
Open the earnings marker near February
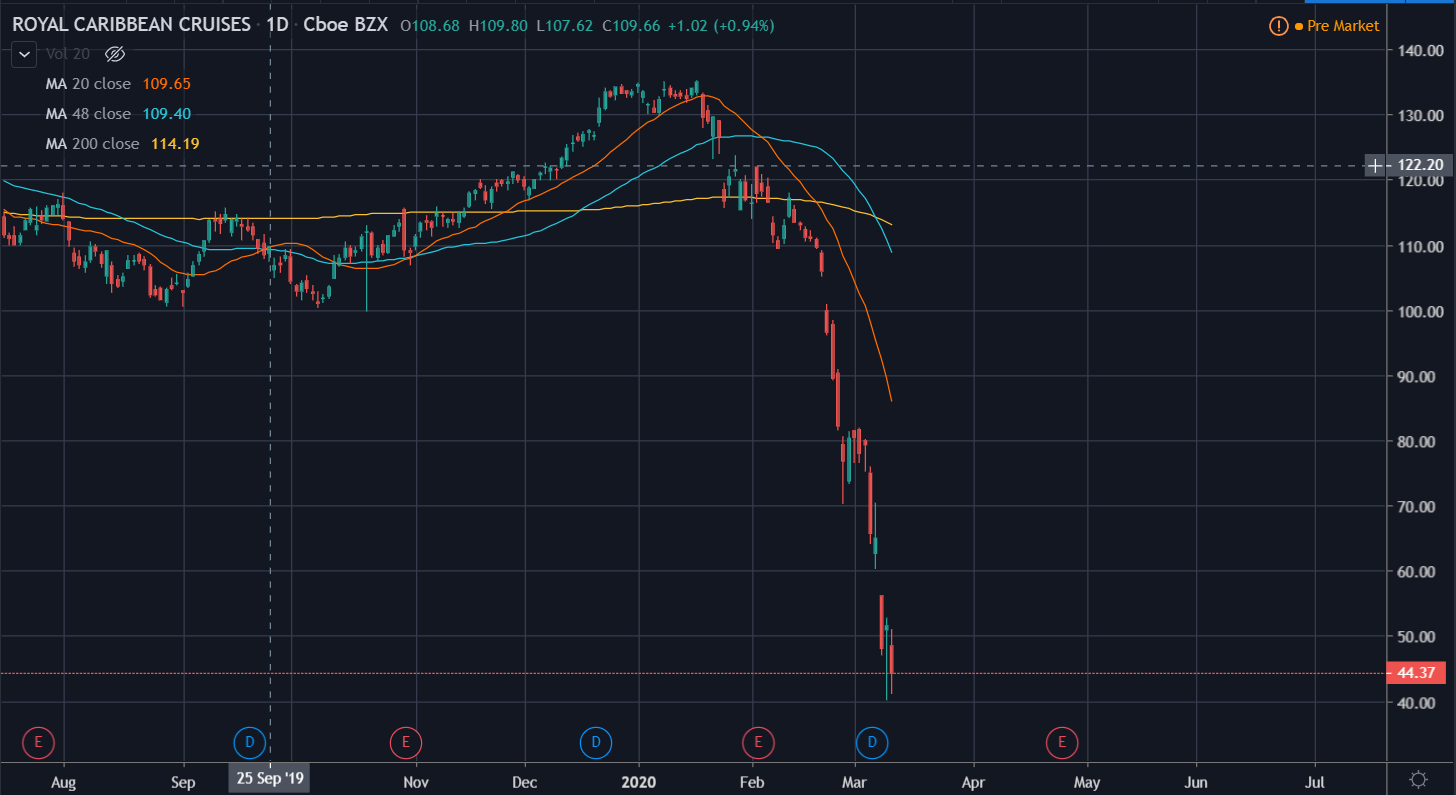coord(758,742)
